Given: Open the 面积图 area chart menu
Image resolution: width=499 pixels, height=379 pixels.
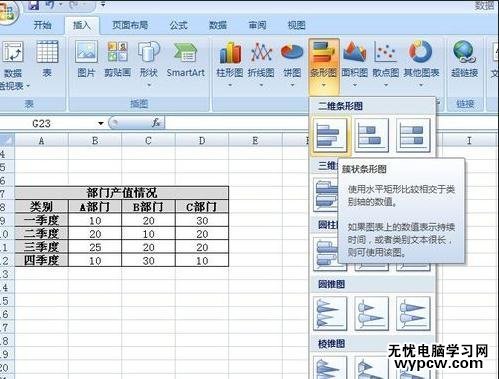Looking at the screenshot, I should click(355, 63).
